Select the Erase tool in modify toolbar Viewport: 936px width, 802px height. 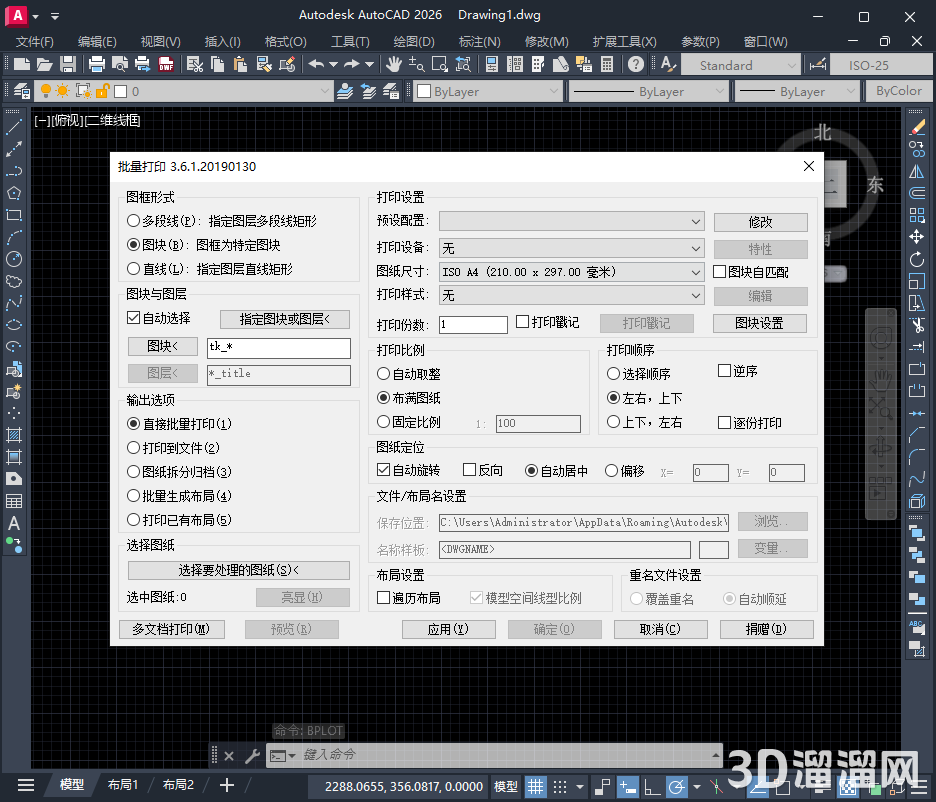tap(917, 127)
